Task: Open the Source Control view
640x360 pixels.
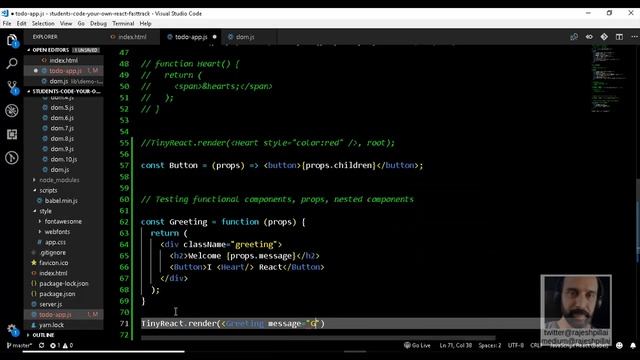Action: pyautogui.click(x=12, y=87)
